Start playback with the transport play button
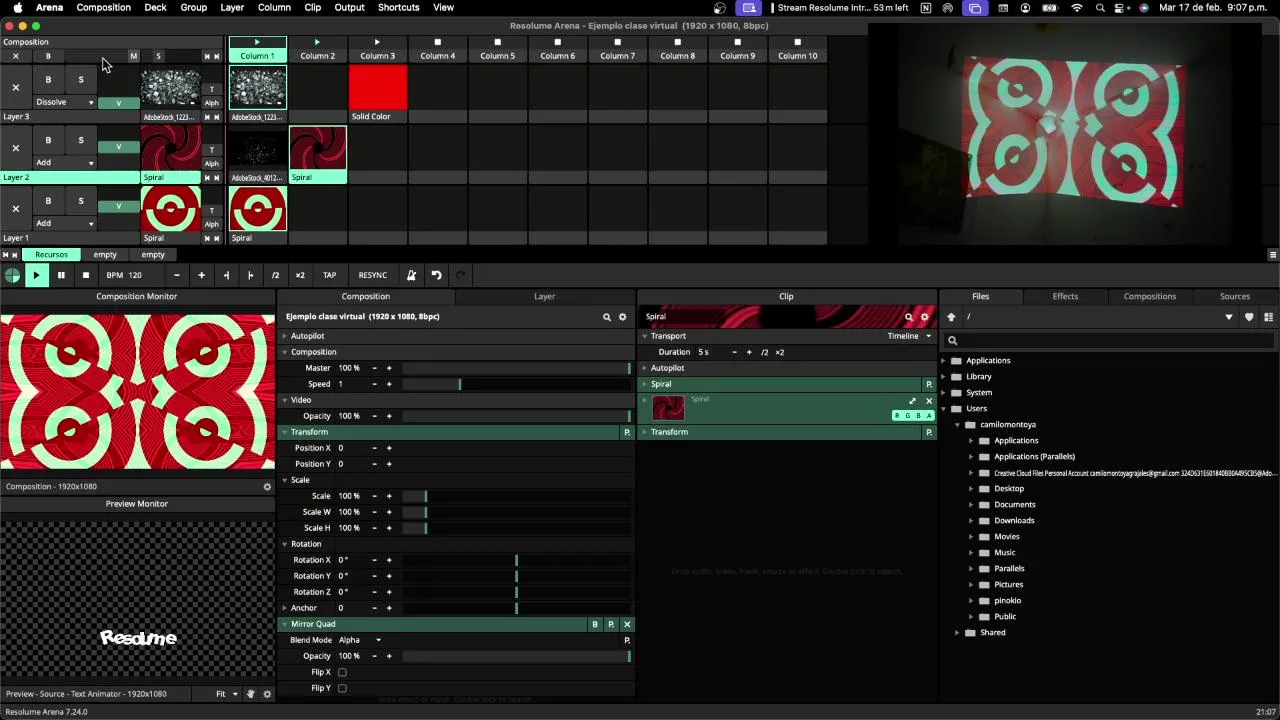This screenshot has height=720, width=1280. (x=36, y=275)
